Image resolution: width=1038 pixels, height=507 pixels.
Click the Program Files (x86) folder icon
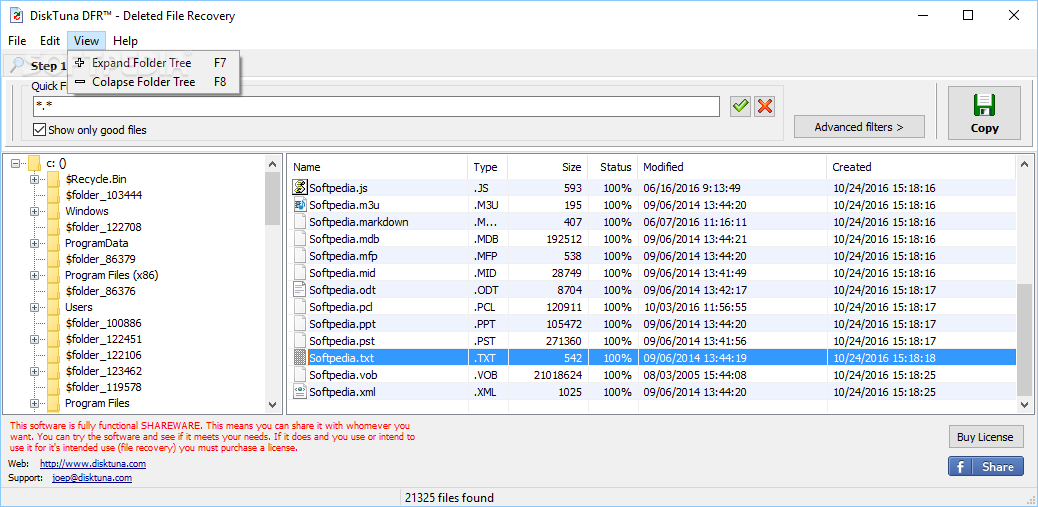[54, 275]
